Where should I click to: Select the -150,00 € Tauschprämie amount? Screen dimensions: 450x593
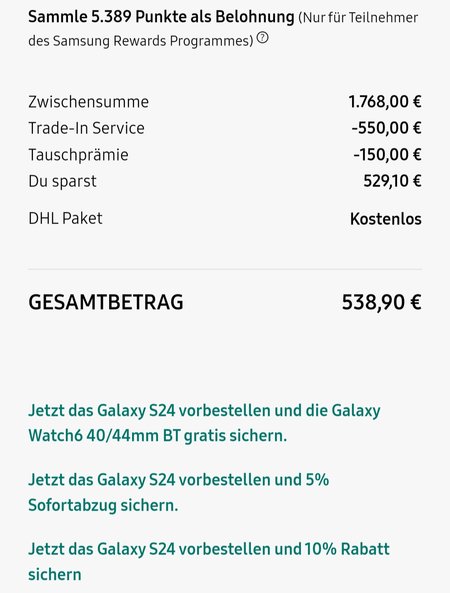pos(387,155)
